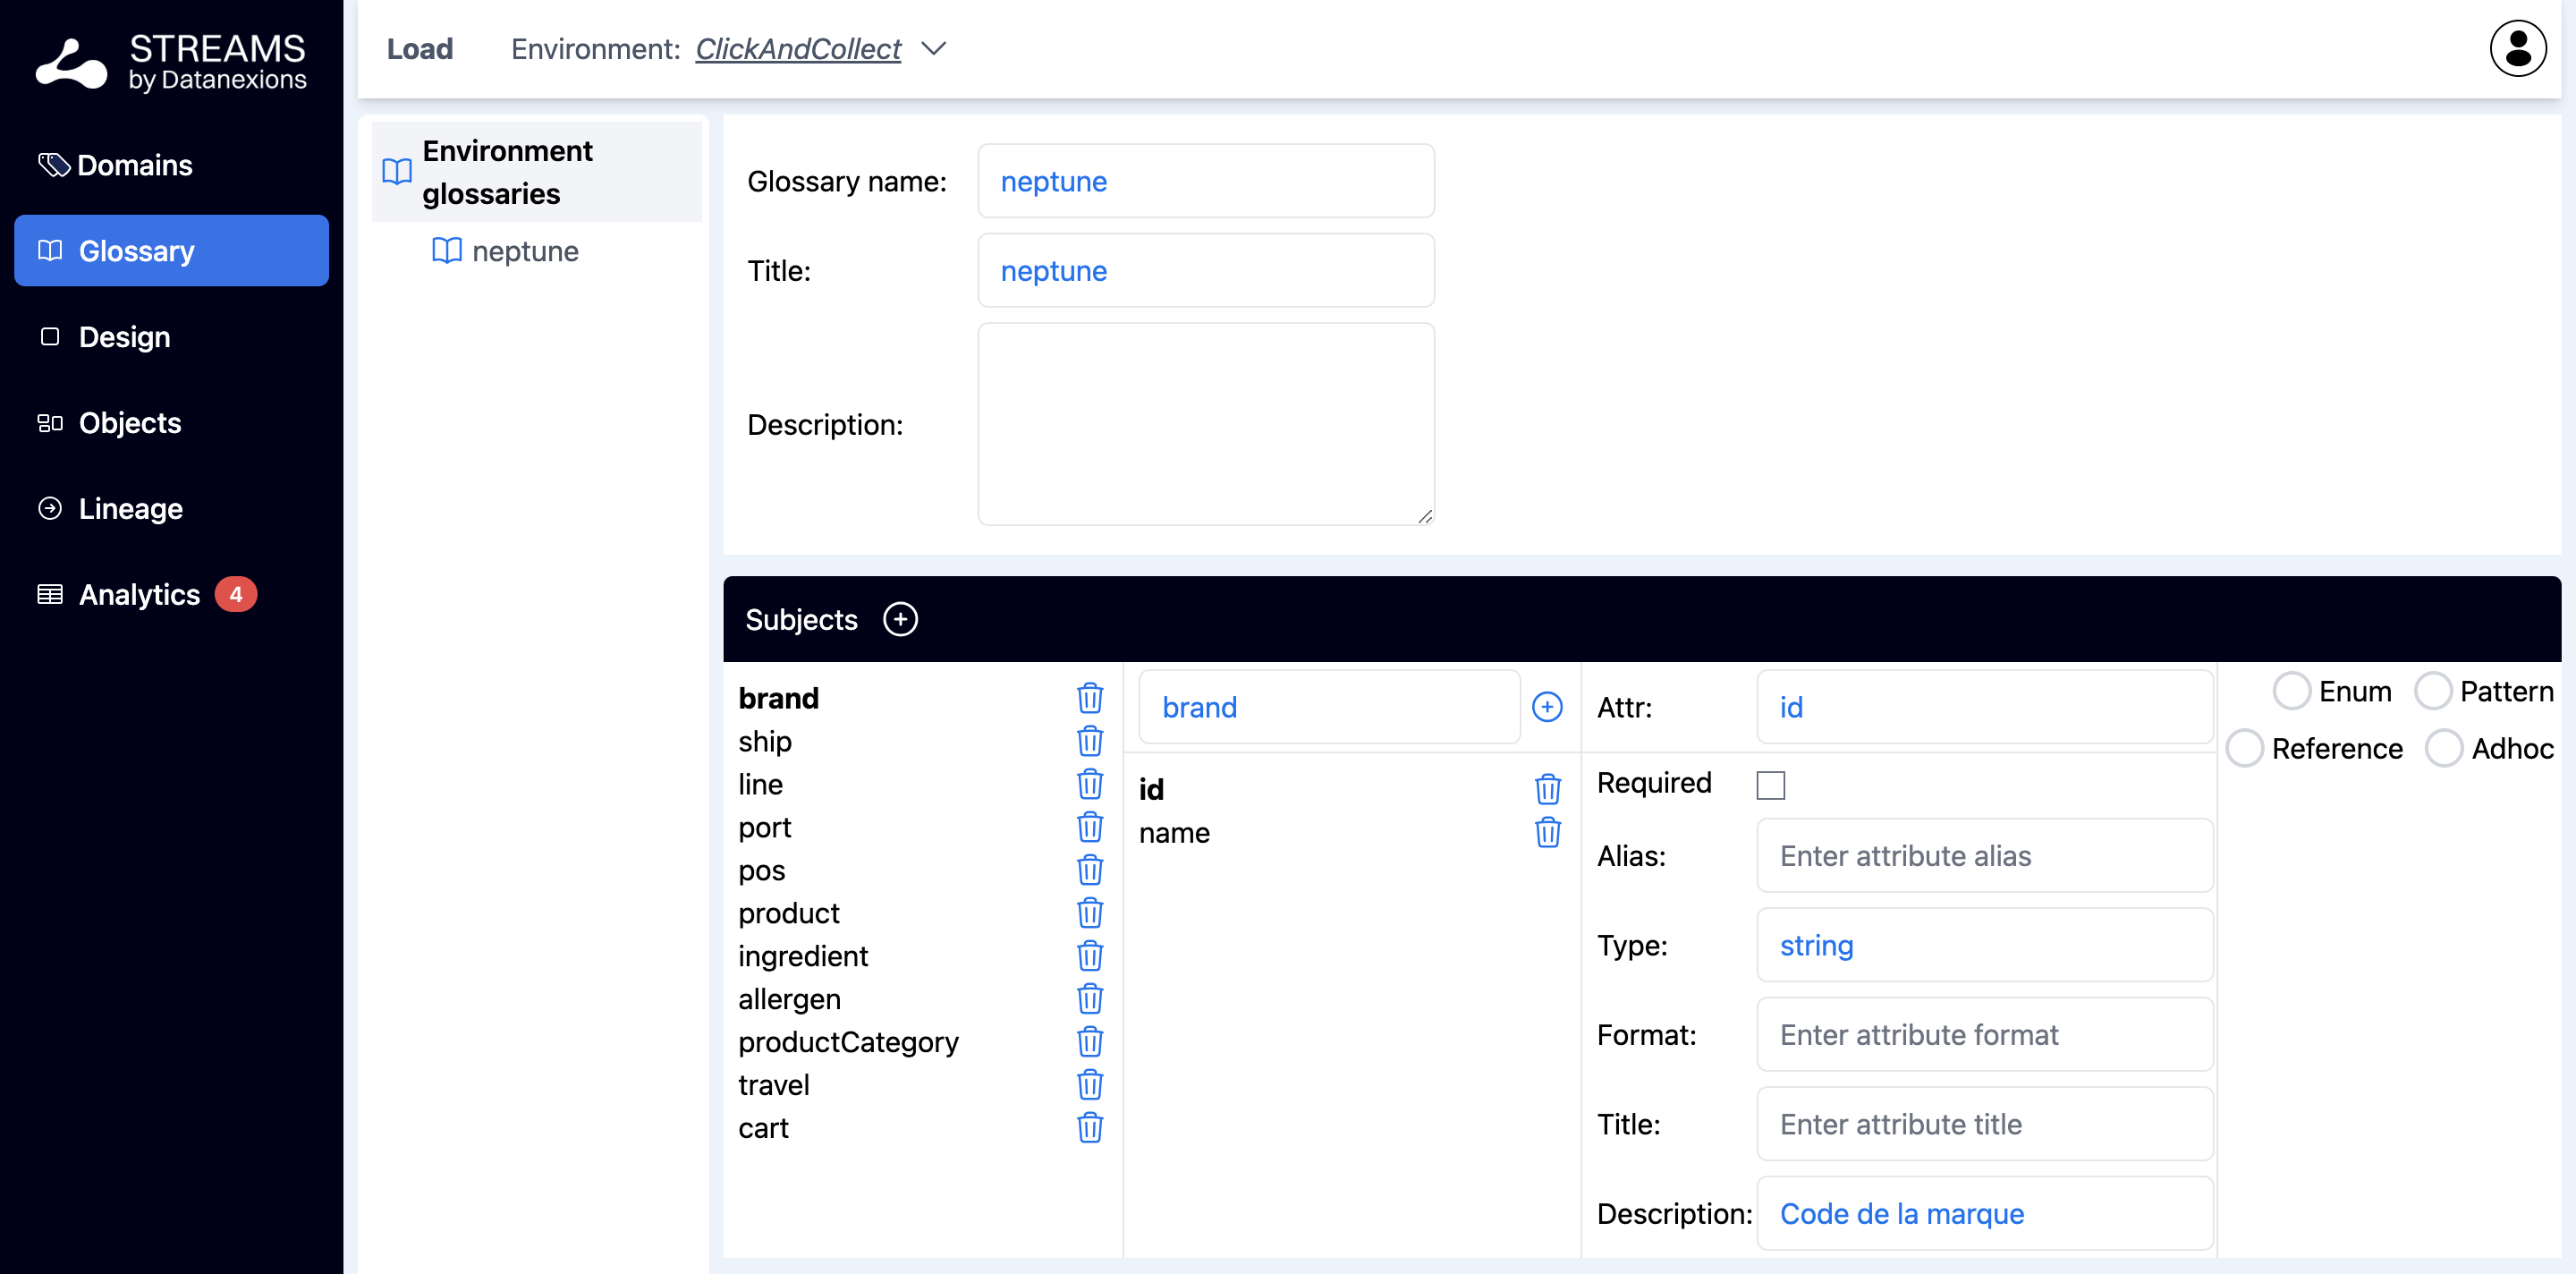Image resolution: width=2576 pixels, height=1274 pixels.
Task: Click the ClickAndCollect environment link
Action: (x=797, y=48)
